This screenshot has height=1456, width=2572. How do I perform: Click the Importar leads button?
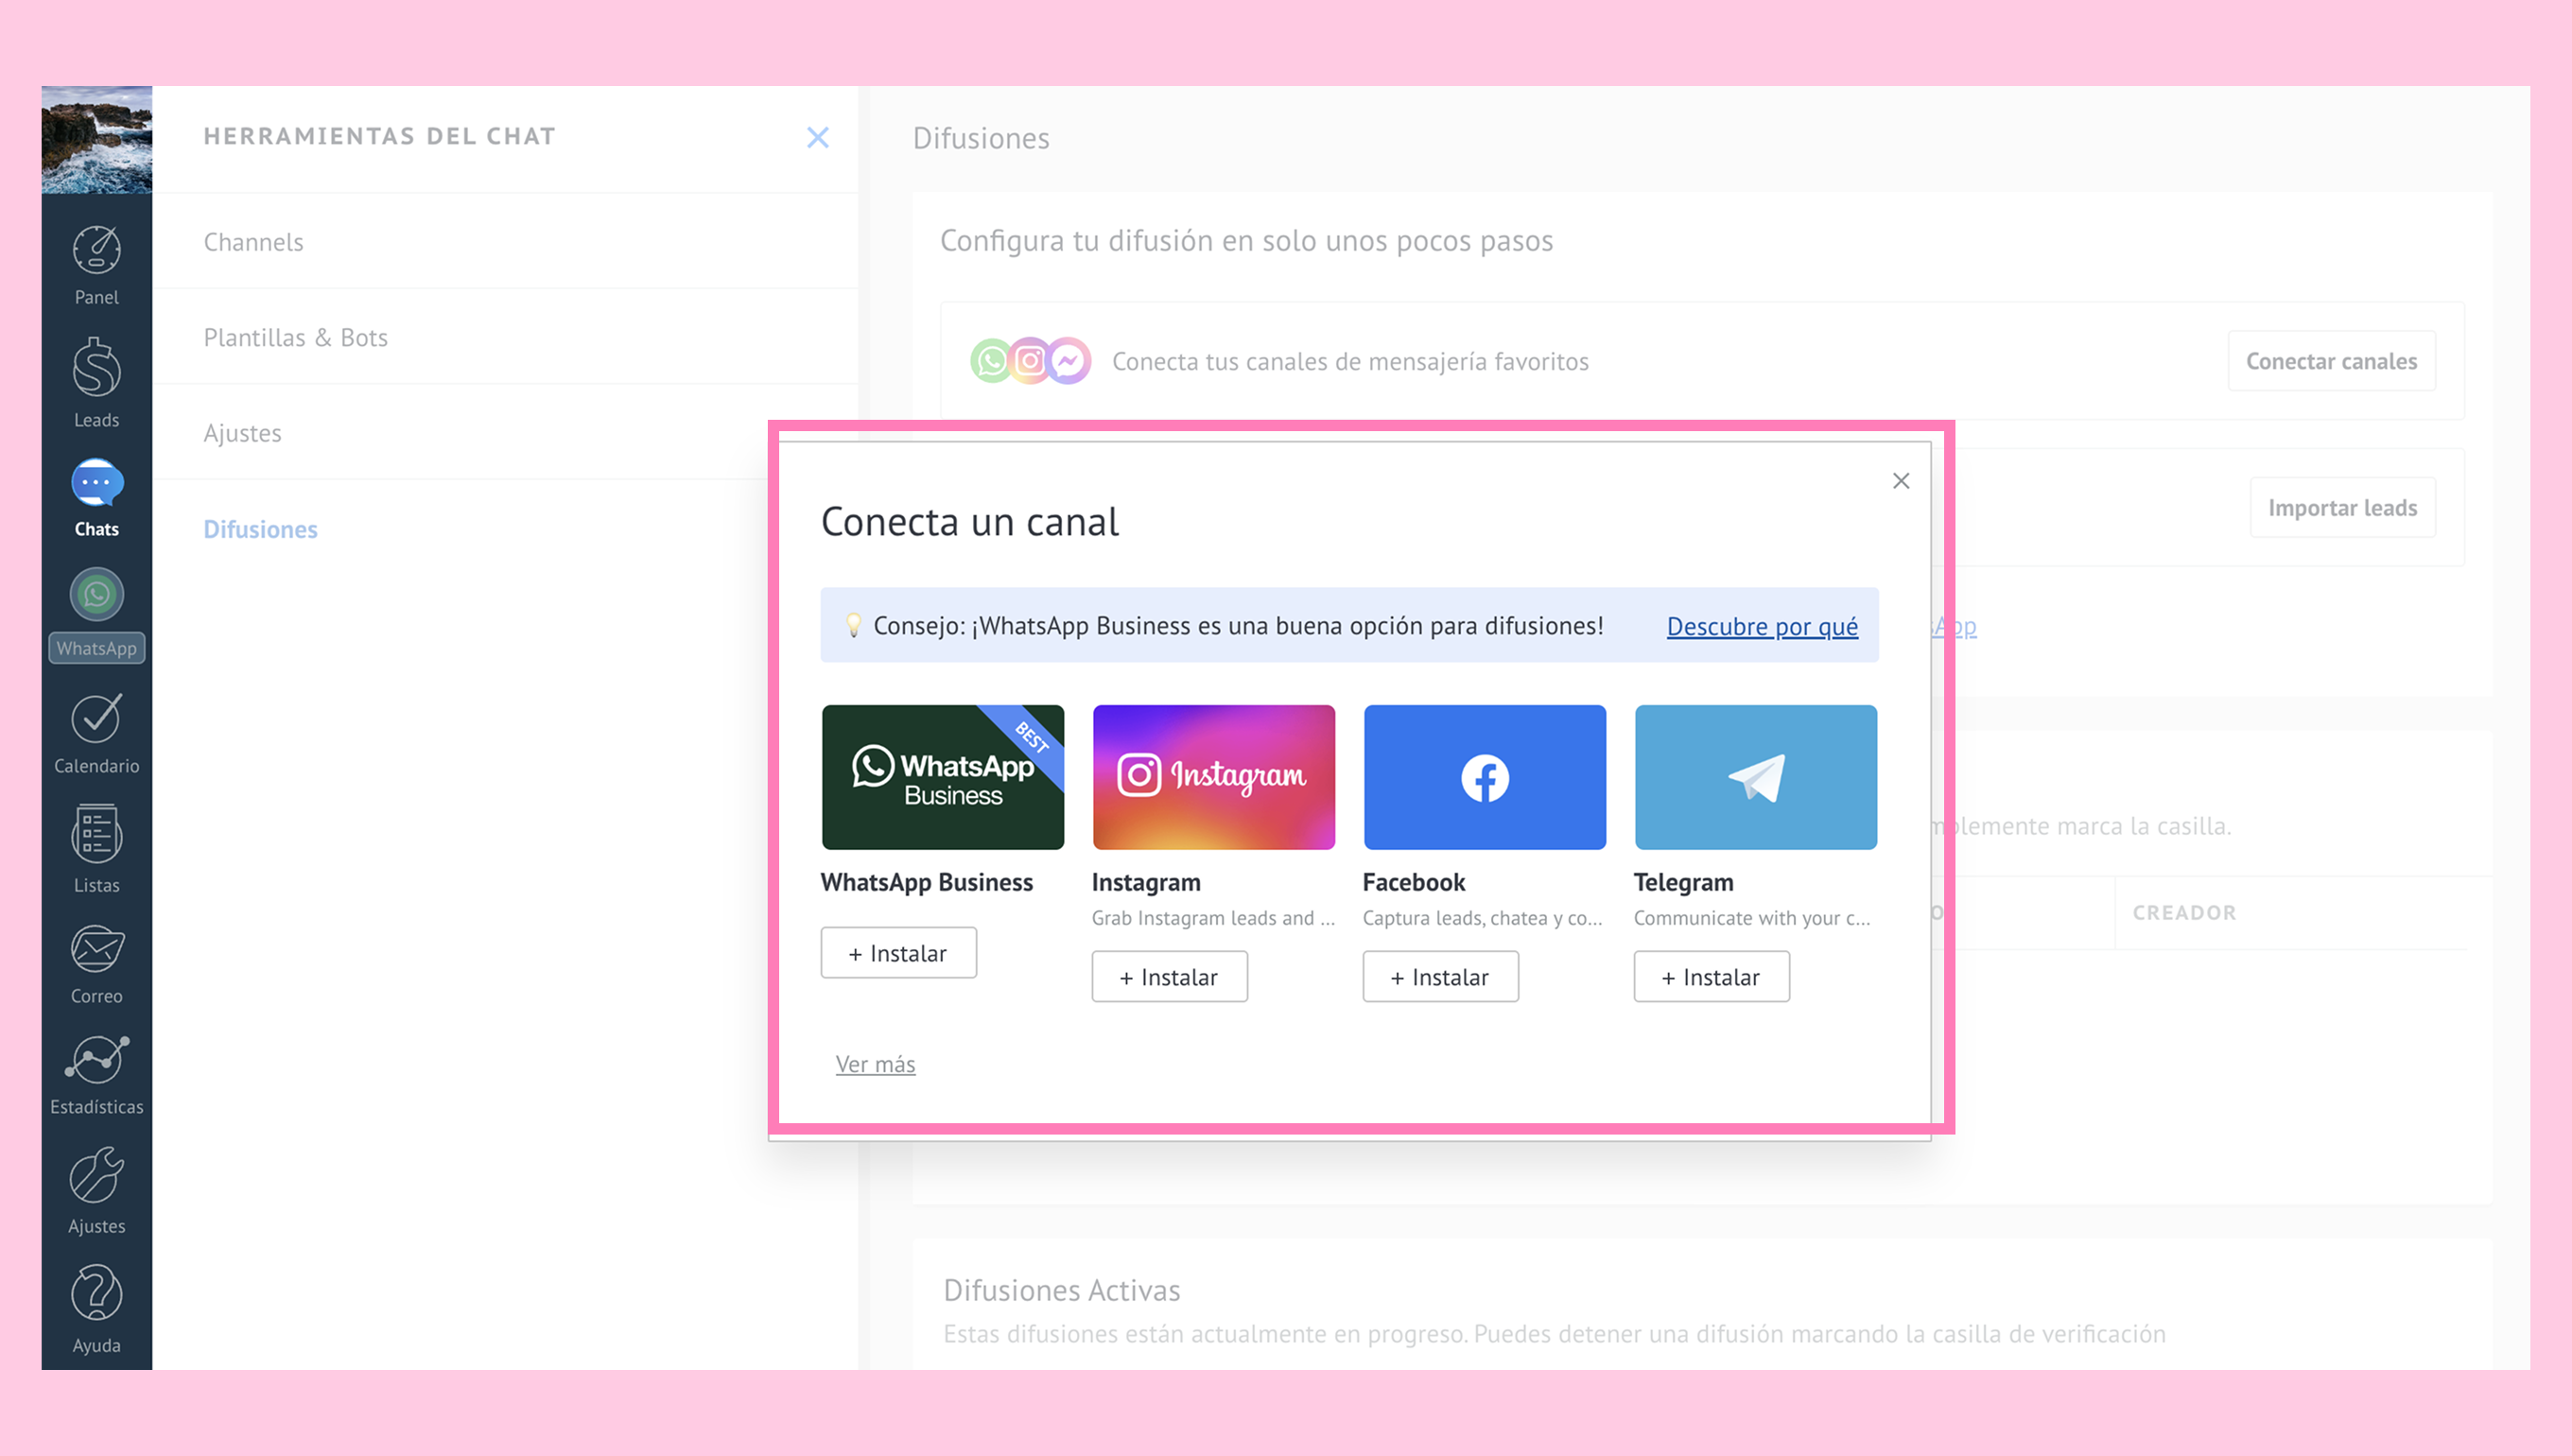pyautogui.click(x=2341, y=507)
